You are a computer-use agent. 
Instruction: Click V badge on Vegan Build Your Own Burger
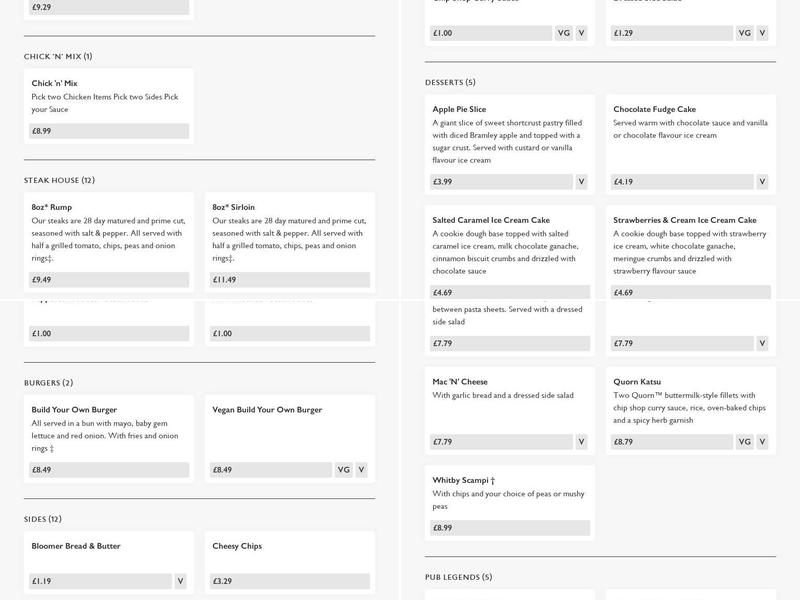tap(361, 470)
